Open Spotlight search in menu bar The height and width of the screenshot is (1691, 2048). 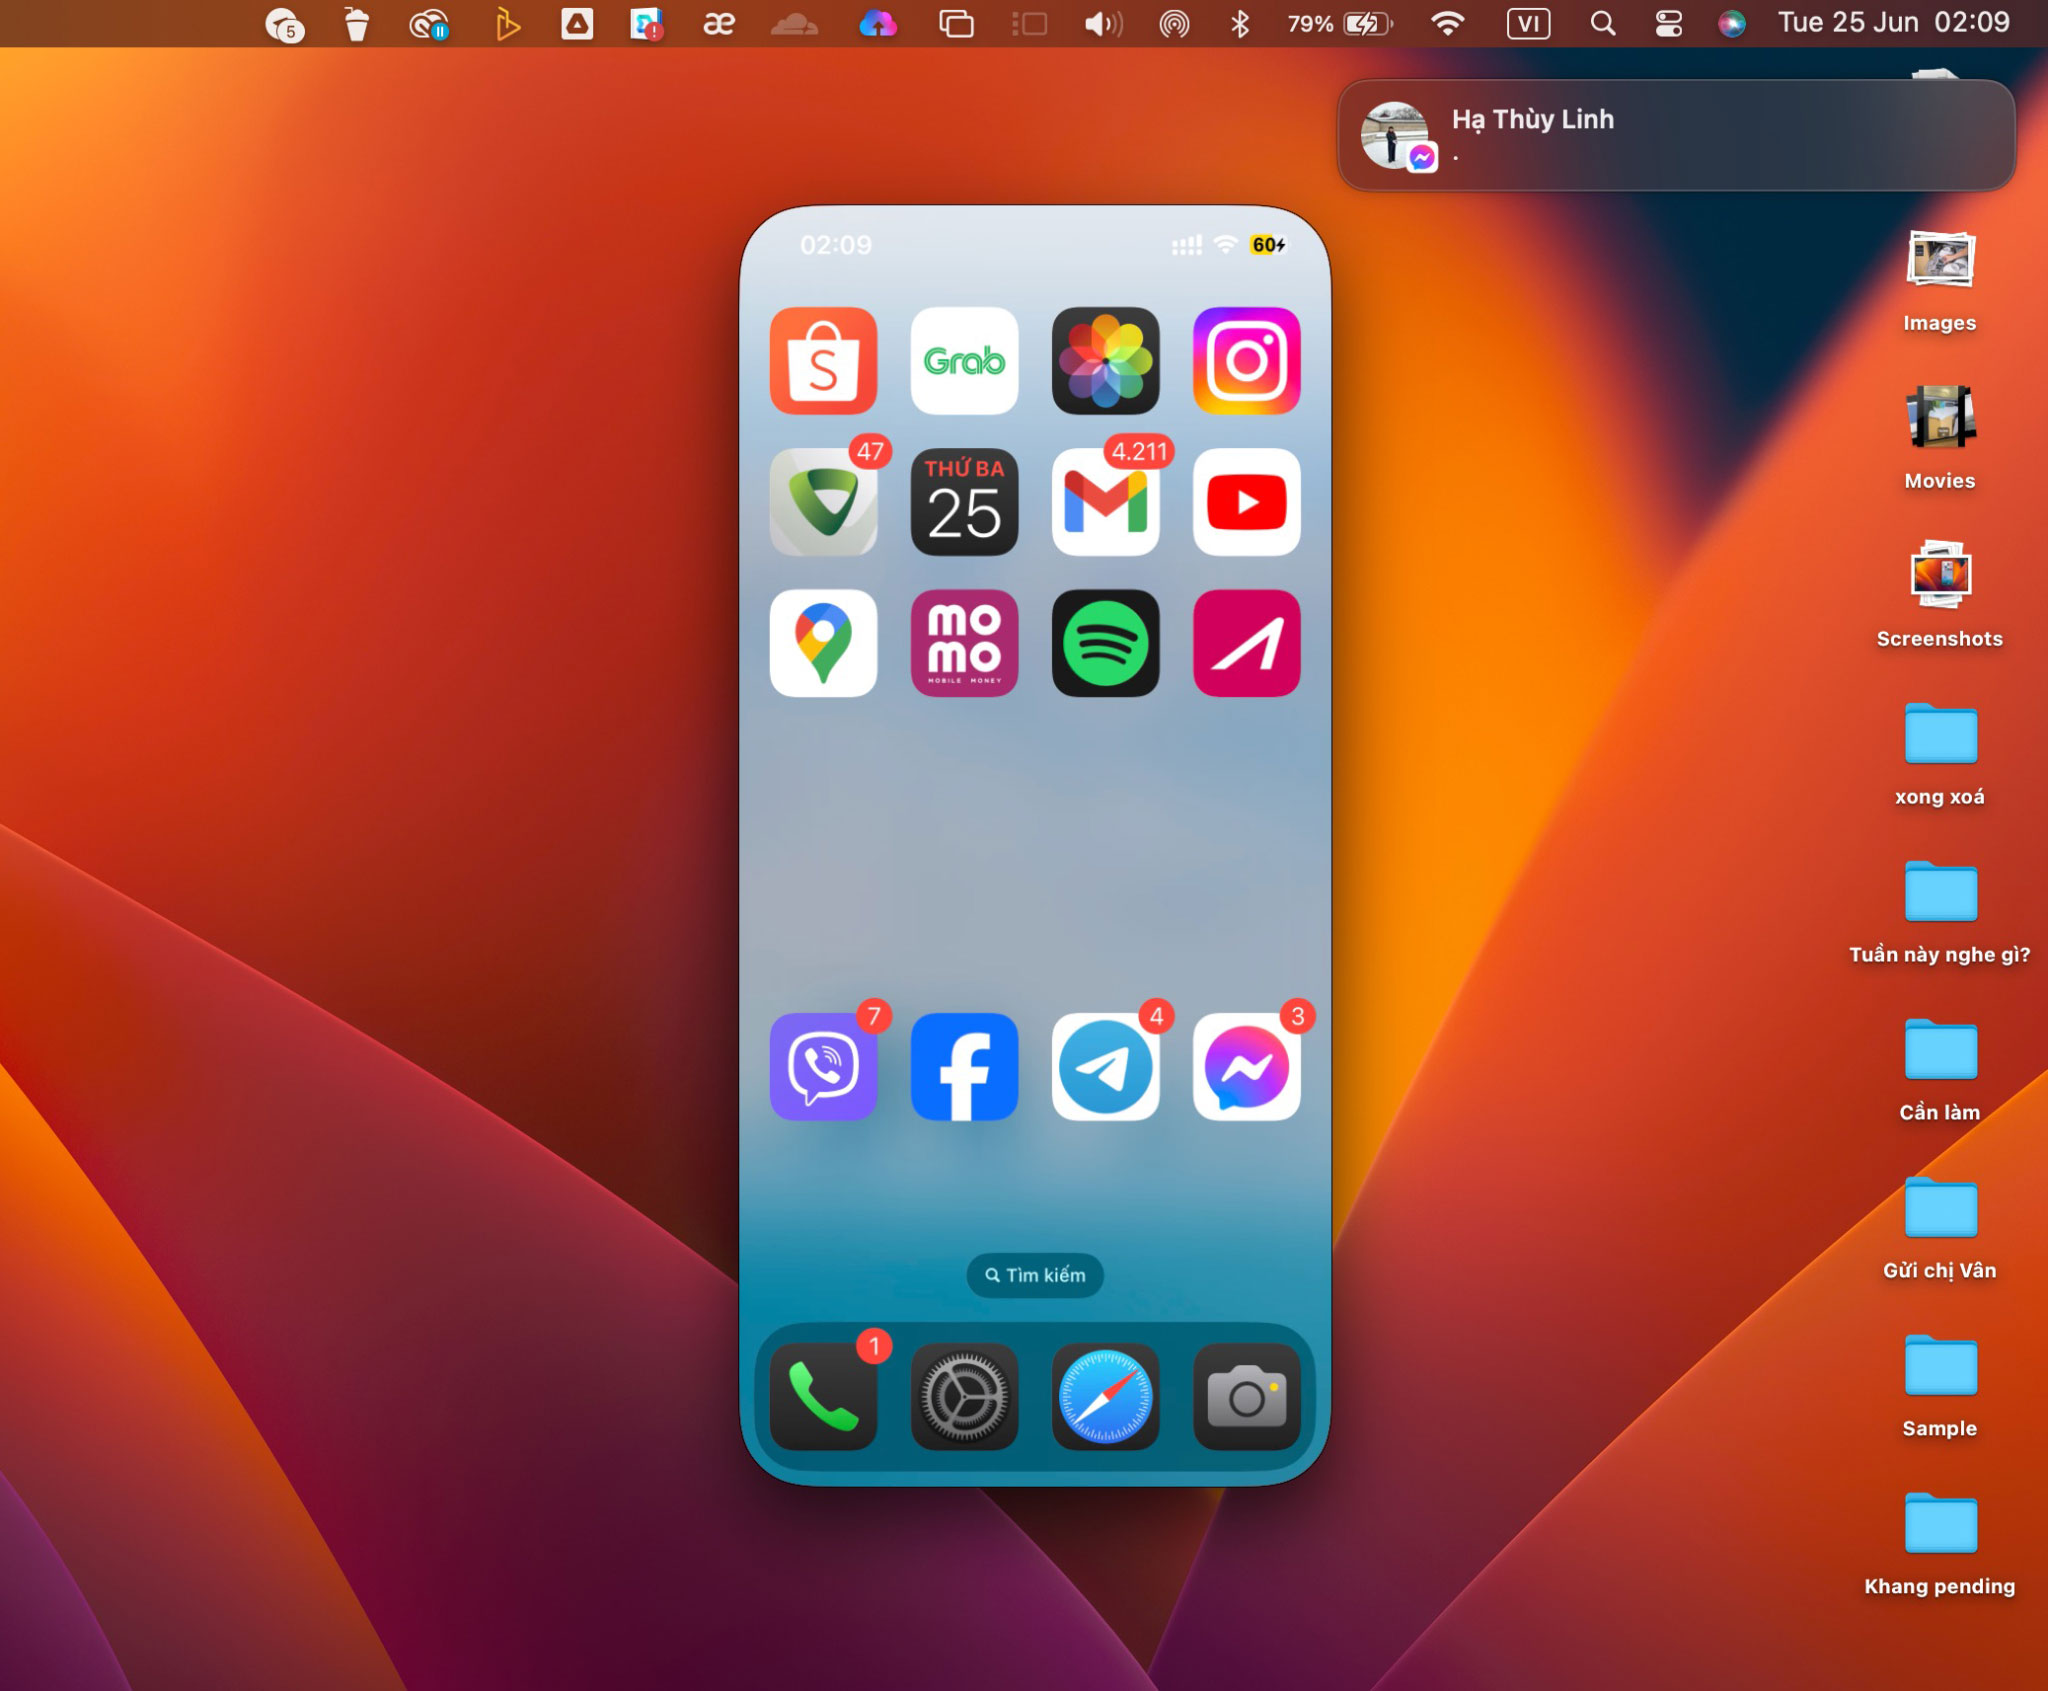pos(1602,23)
